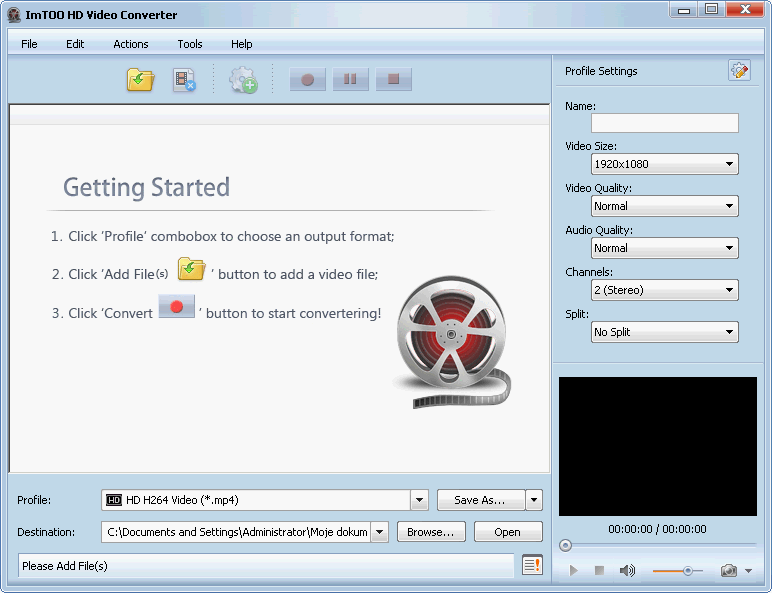Click the 'Please Add File(s)' status text
The width and height of the screenshot is (772, 593).
click(64, 566)
